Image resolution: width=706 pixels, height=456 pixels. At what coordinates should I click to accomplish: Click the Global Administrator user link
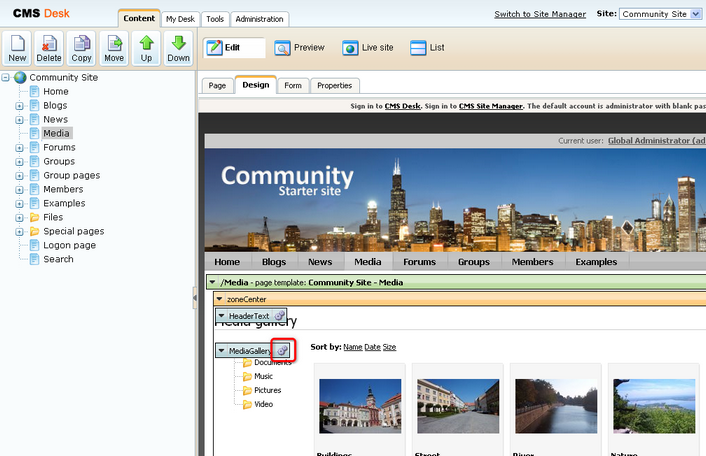[656, 141]
